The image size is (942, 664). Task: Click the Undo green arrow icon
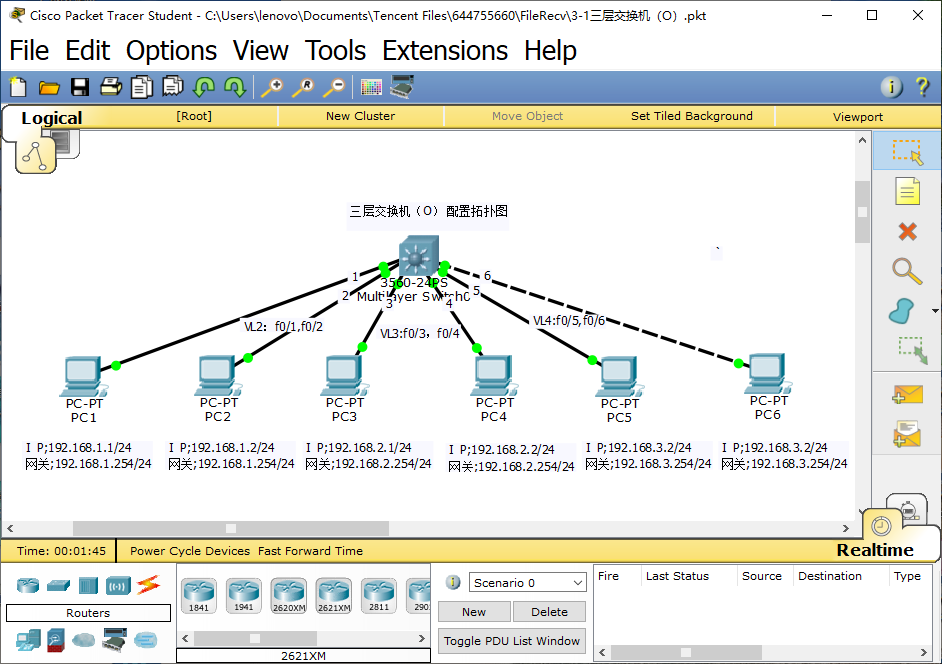[x=204, y=87]
